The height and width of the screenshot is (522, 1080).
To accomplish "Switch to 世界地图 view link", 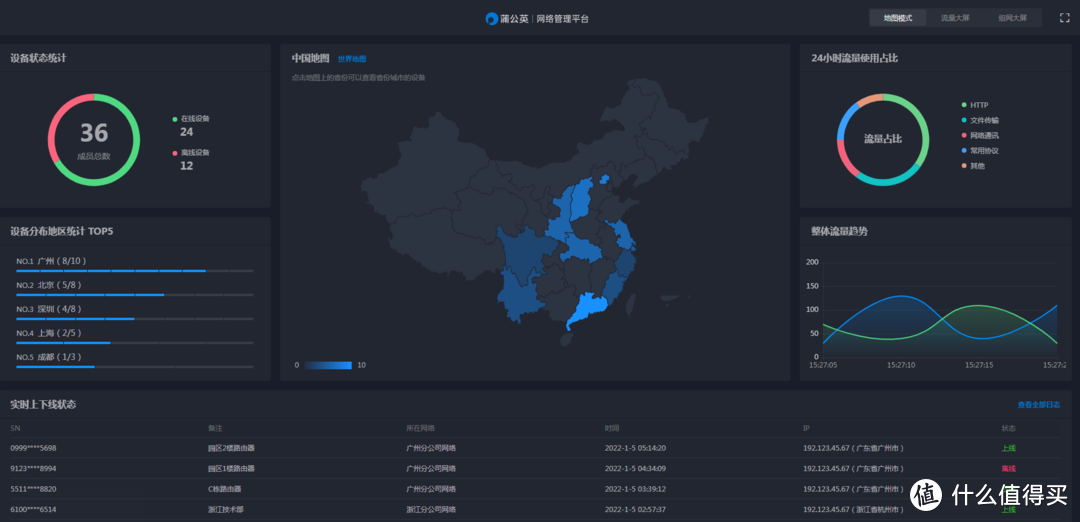I will 352,59.
